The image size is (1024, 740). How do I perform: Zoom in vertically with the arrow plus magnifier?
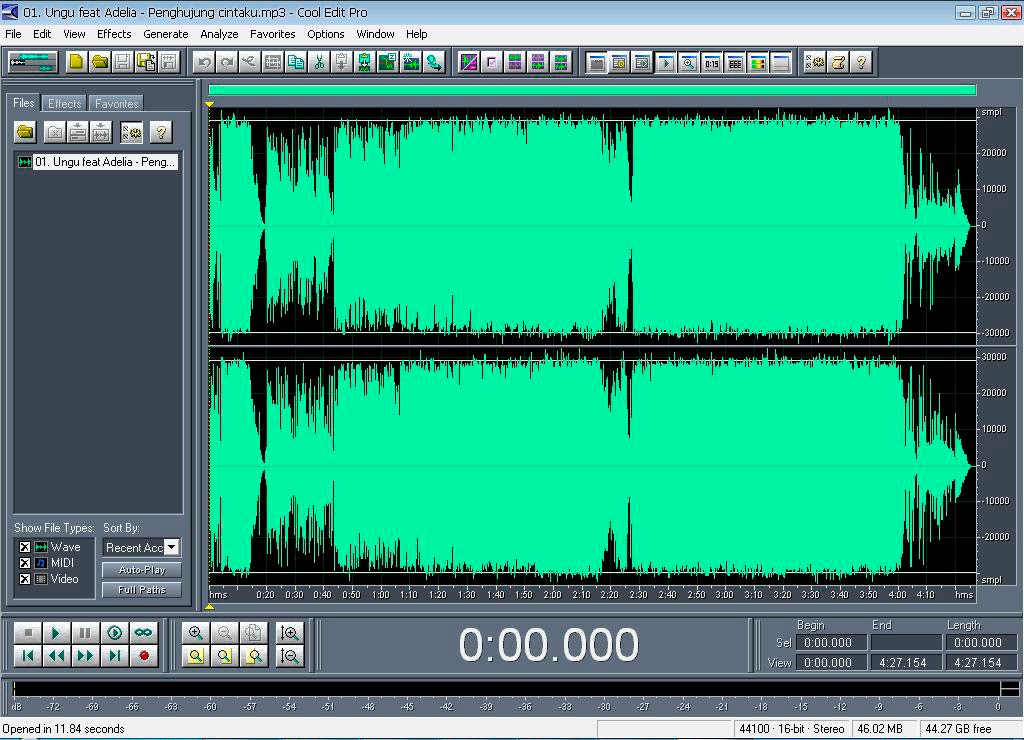tap(289, 633)
